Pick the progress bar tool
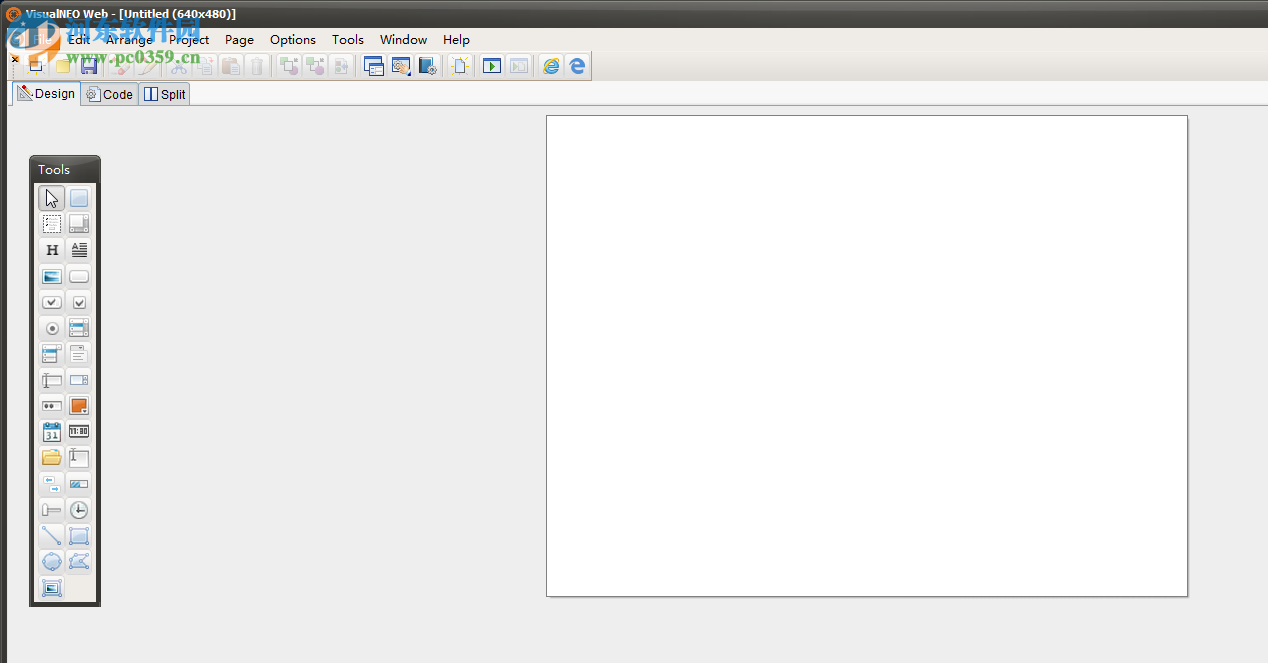The image size is (1268, 663). click(x=79, y=484)
